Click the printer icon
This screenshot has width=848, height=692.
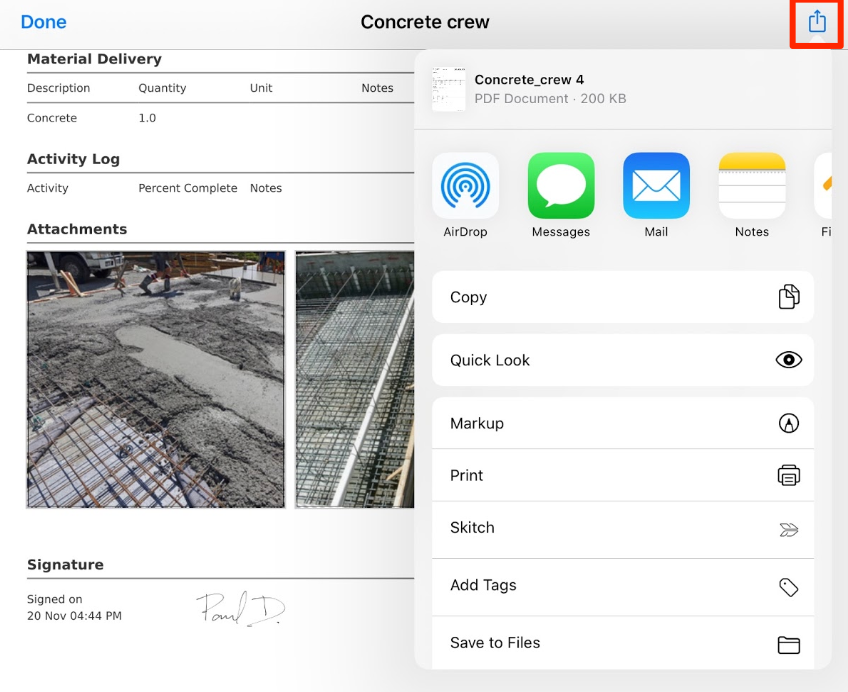click(x=789, y=475)
